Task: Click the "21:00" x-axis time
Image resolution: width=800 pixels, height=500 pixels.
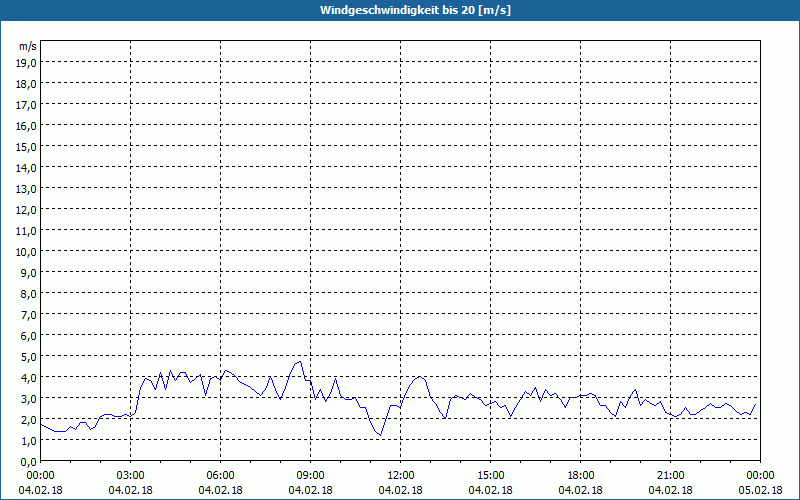Action: 670,476
